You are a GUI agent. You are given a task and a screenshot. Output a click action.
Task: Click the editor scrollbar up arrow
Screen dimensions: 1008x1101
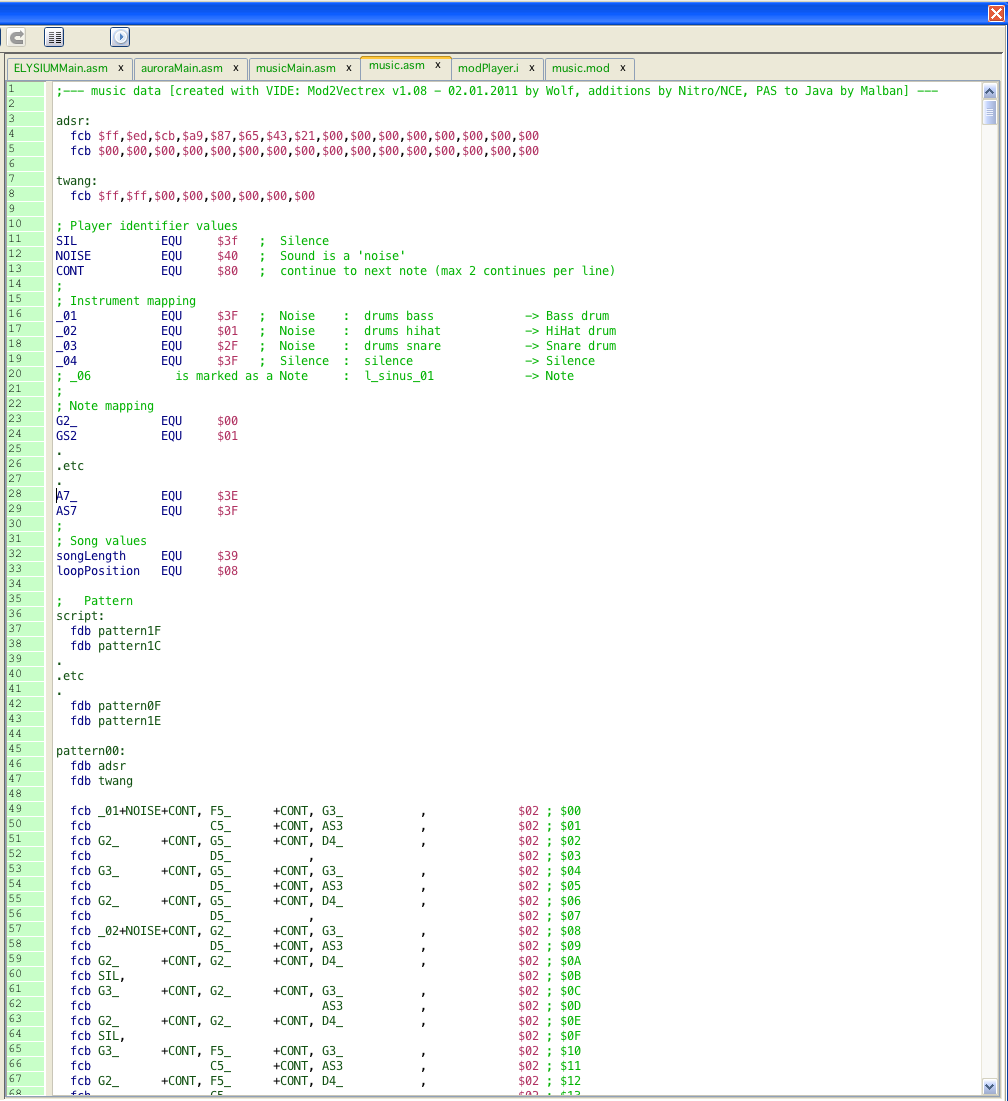(x=990, y=89)
